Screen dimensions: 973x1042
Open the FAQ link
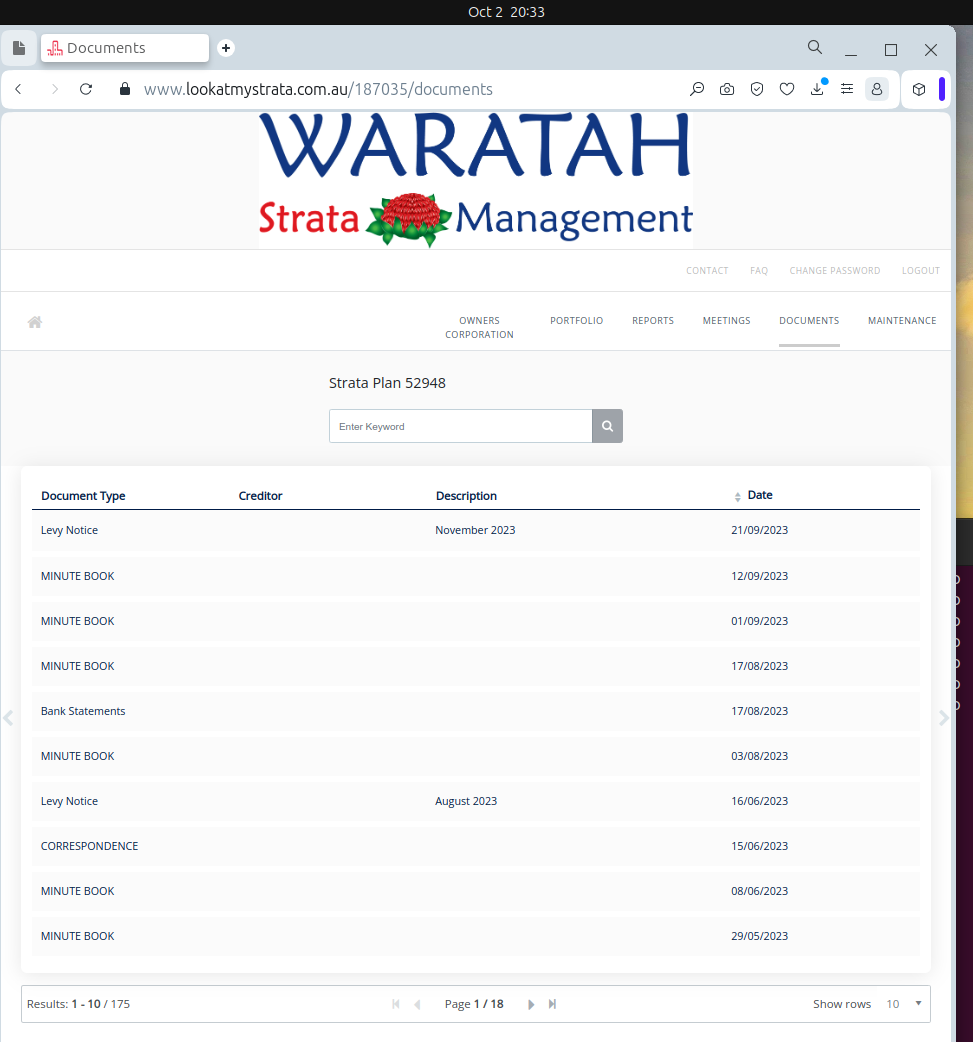759,270
